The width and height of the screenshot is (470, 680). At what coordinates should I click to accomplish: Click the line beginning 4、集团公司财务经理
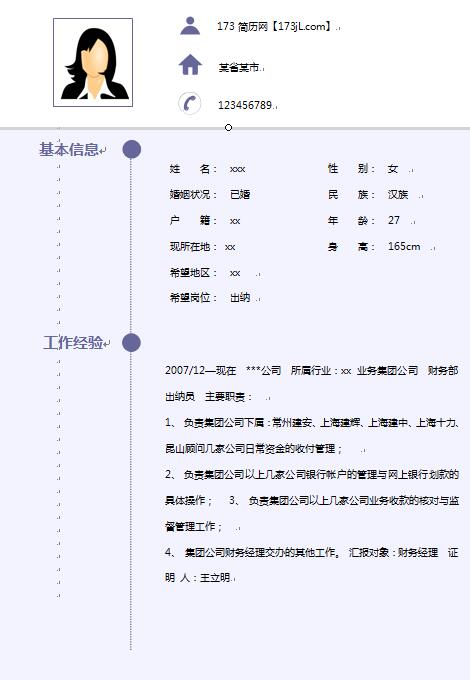pyautogui.click(x=312, y=552)
